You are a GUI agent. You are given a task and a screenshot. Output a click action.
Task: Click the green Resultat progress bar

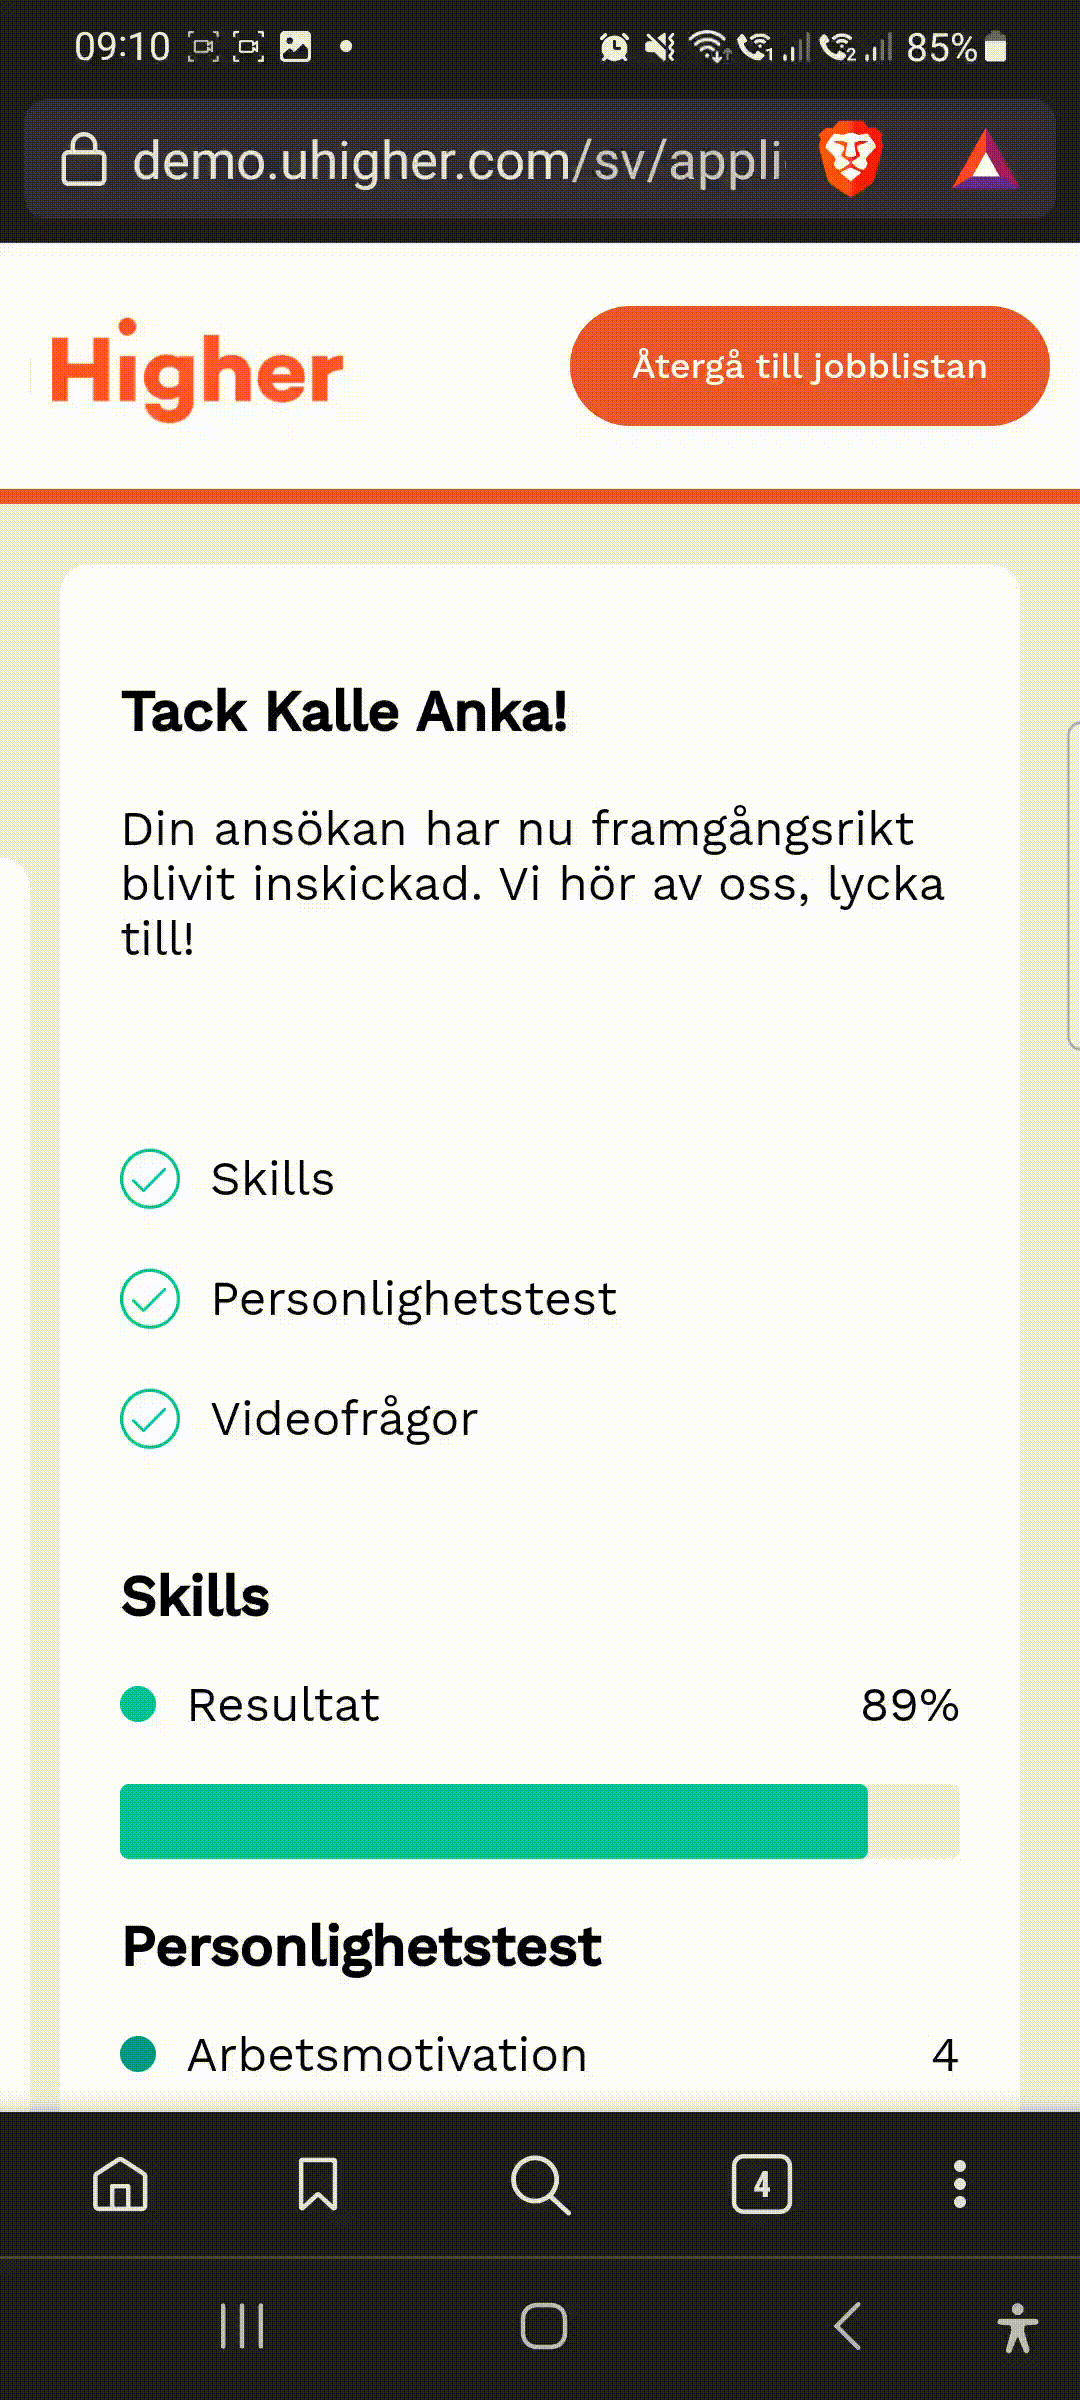pyautogui.click(x=494, y=1821)
